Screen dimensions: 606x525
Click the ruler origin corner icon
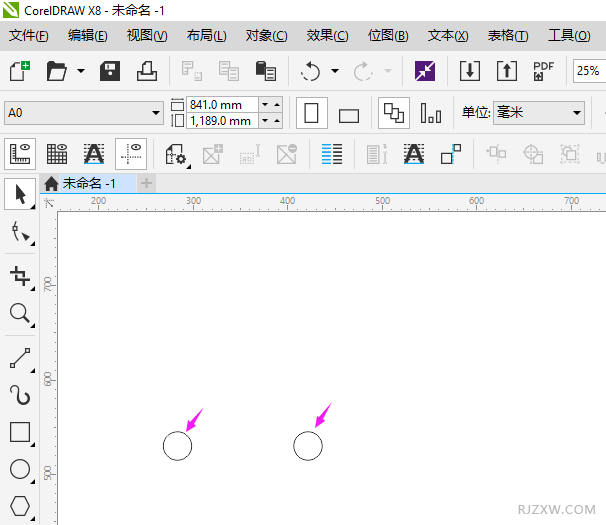(49, 203)
